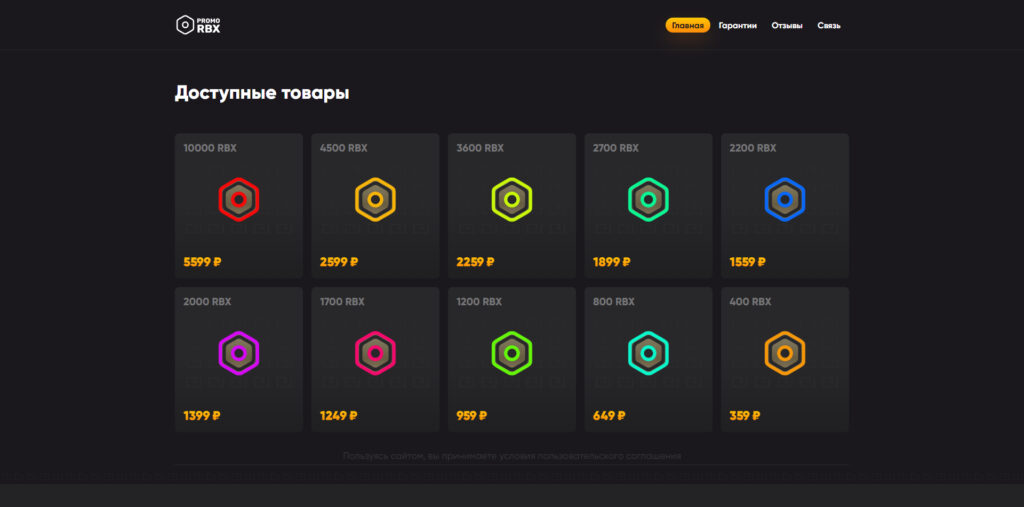The image size is (1024, 507).
Task: Click the 649 ₽ price
Action: pos(609,416)
